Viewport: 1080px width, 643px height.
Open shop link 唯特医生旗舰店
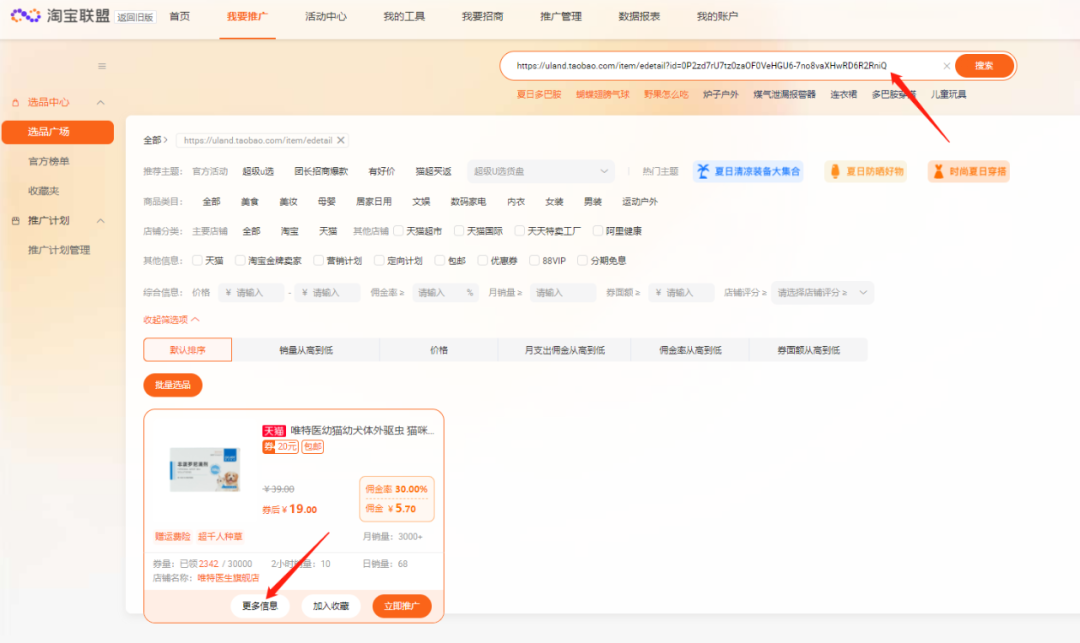[229, 578]
